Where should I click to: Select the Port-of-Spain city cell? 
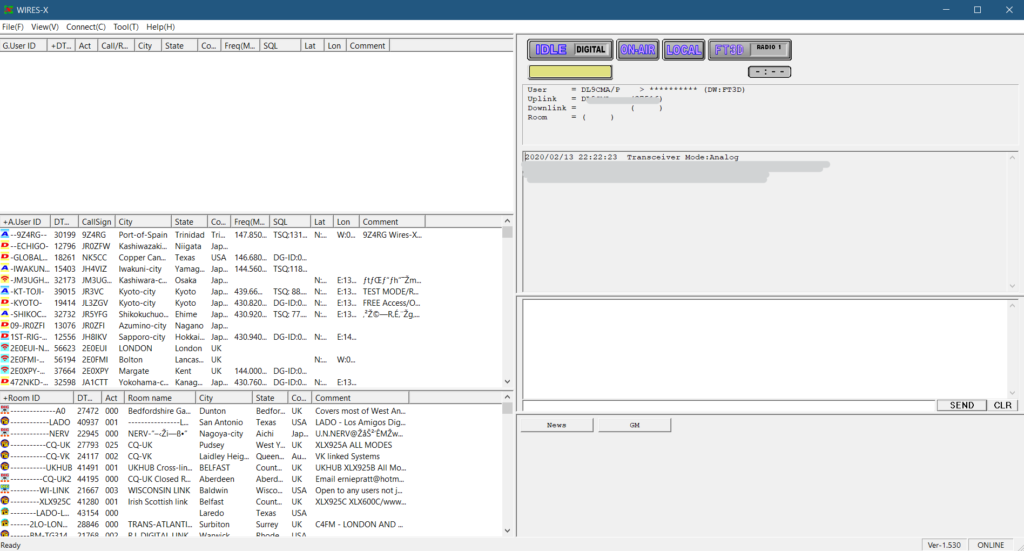point(143,235)
